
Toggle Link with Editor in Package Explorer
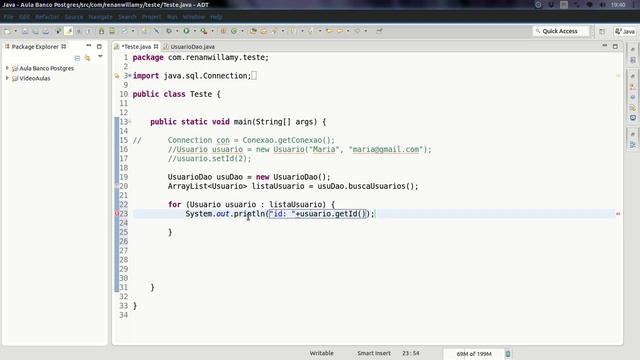click(x=87, y=58)
